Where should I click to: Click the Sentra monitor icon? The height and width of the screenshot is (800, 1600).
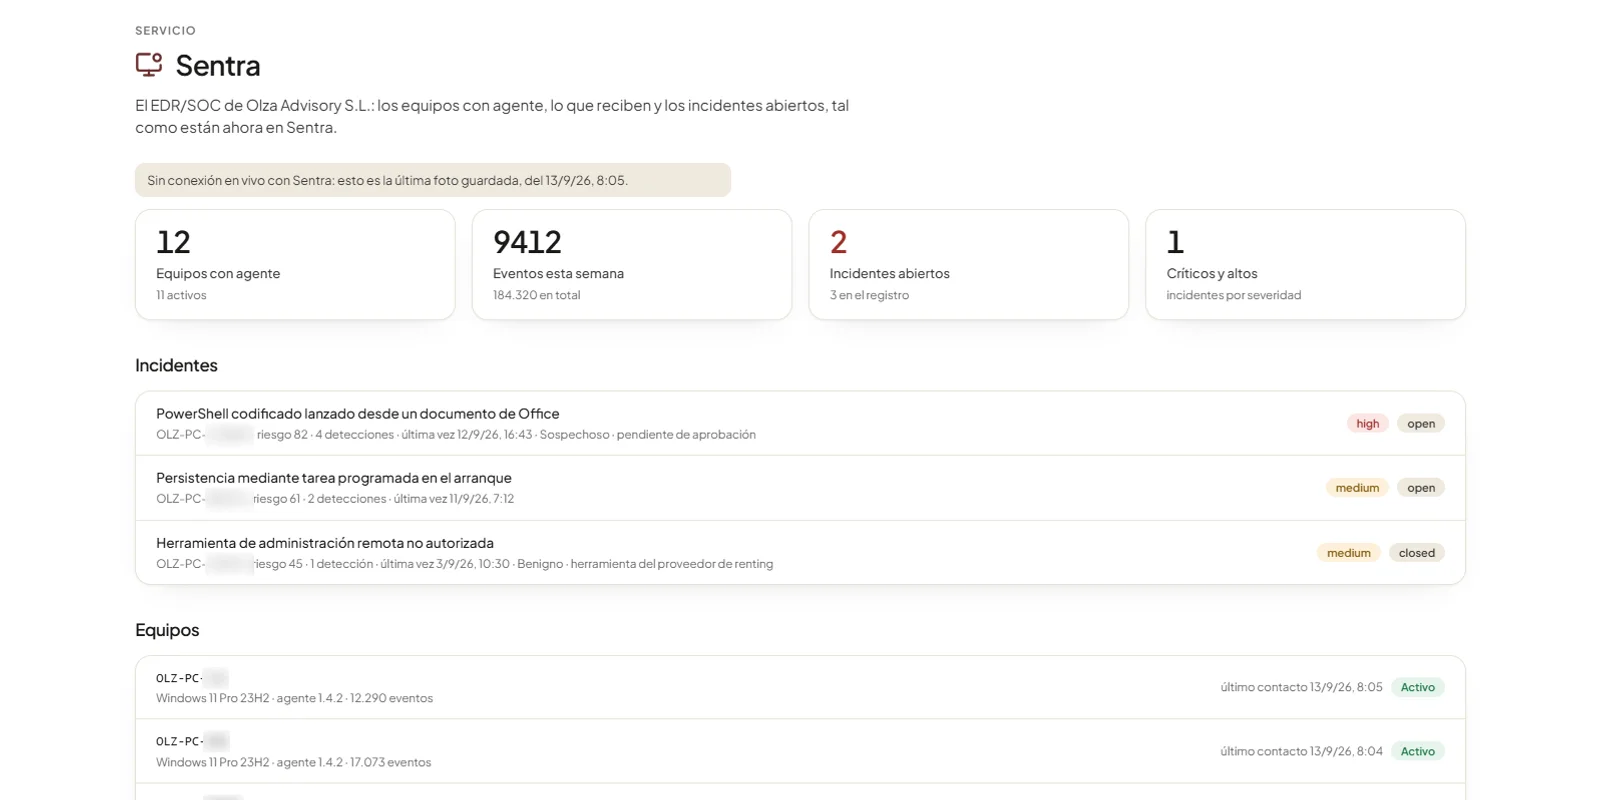click(x=149, y=64)
